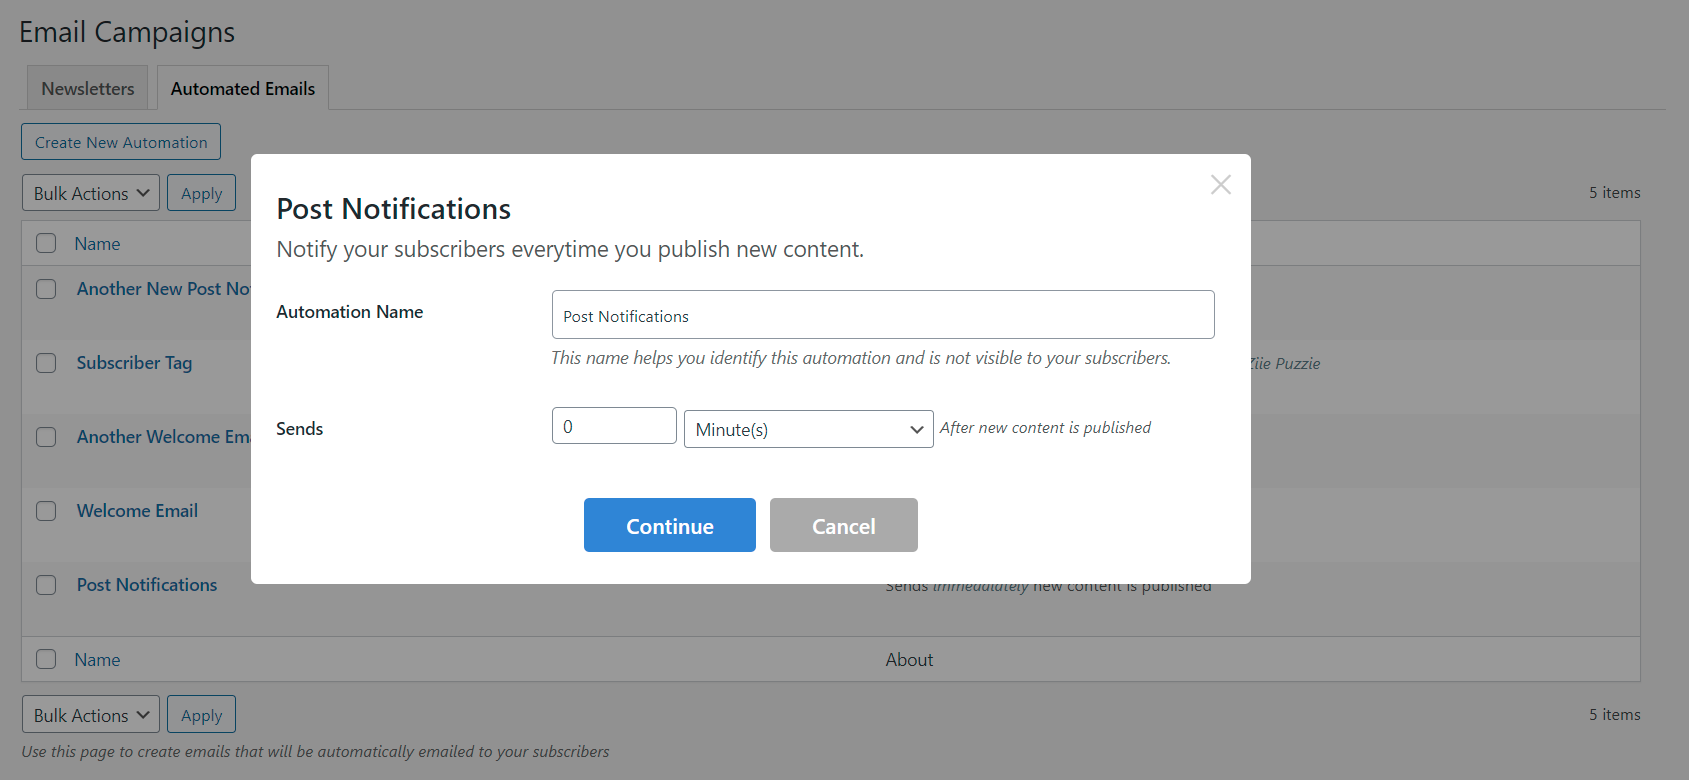Tick the header select-all checkbox
1689x780 pixels.
coord(46,243)
